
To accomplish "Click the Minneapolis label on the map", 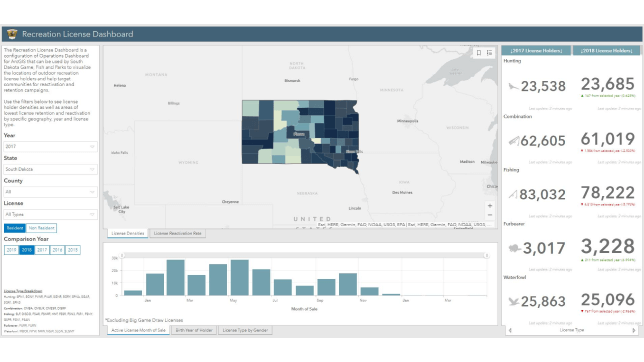I will coord(407,121).
